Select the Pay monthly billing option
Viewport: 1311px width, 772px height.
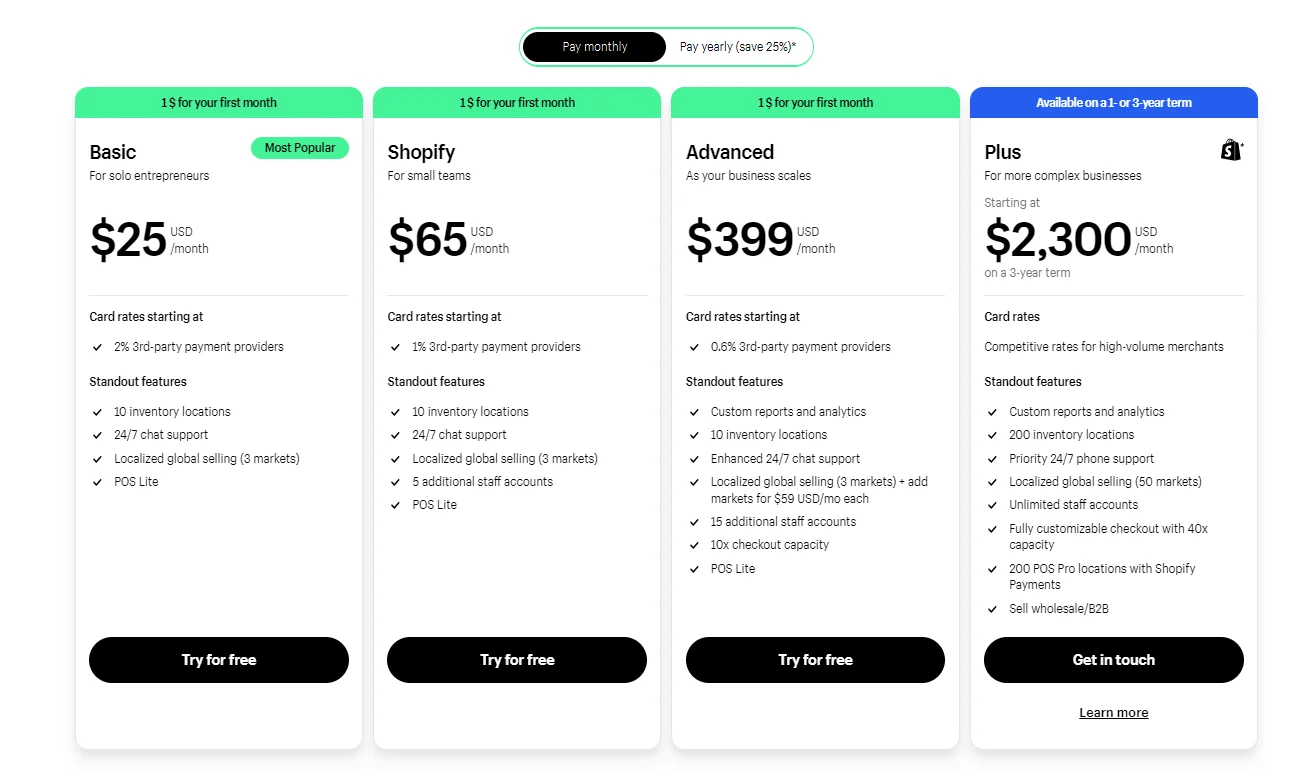point(596,46)
